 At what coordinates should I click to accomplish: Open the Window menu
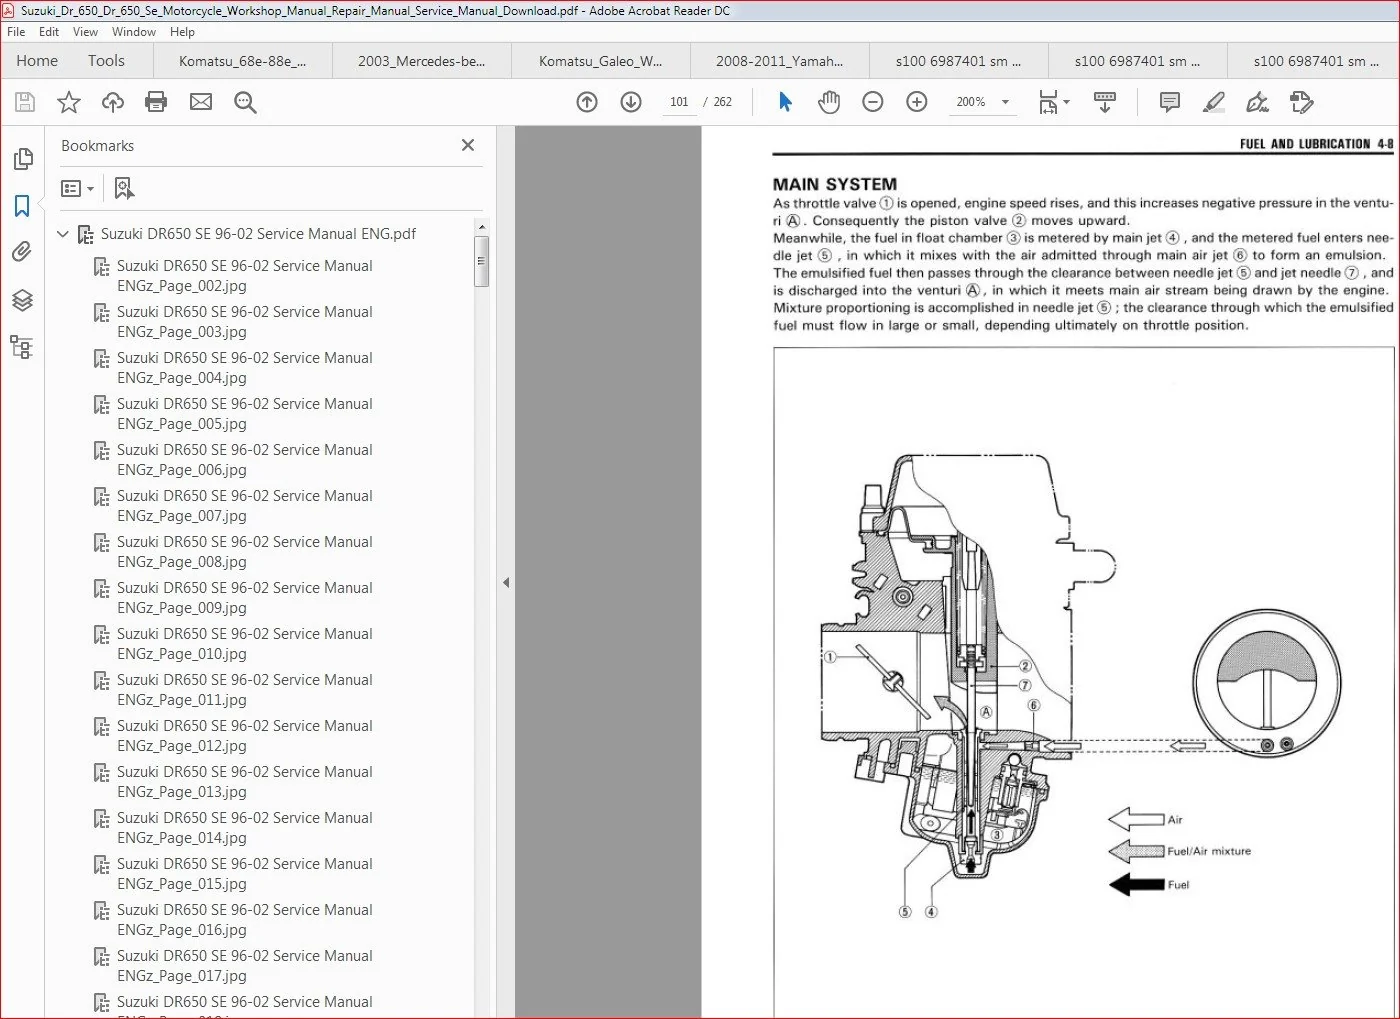(x=134, y=32)
